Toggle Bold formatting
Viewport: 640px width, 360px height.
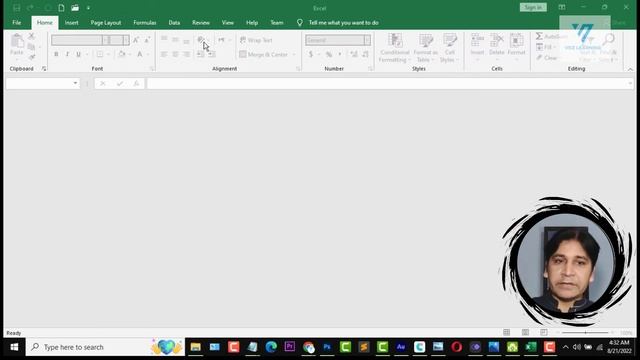point(56,54)
